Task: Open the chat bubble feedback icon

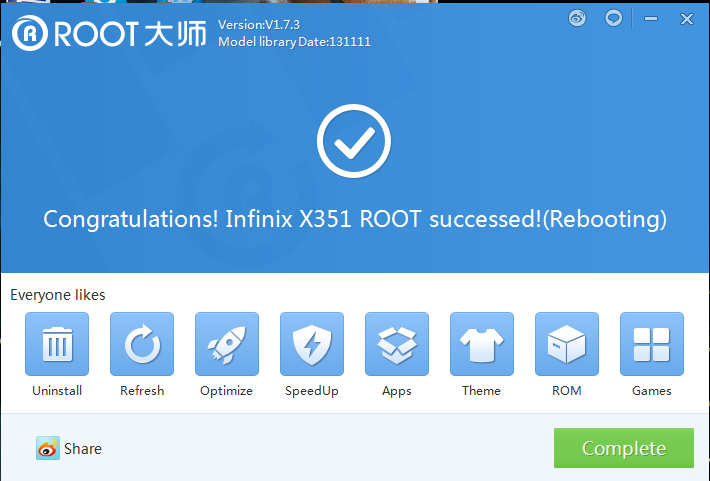Action: (x=614, y=19)
